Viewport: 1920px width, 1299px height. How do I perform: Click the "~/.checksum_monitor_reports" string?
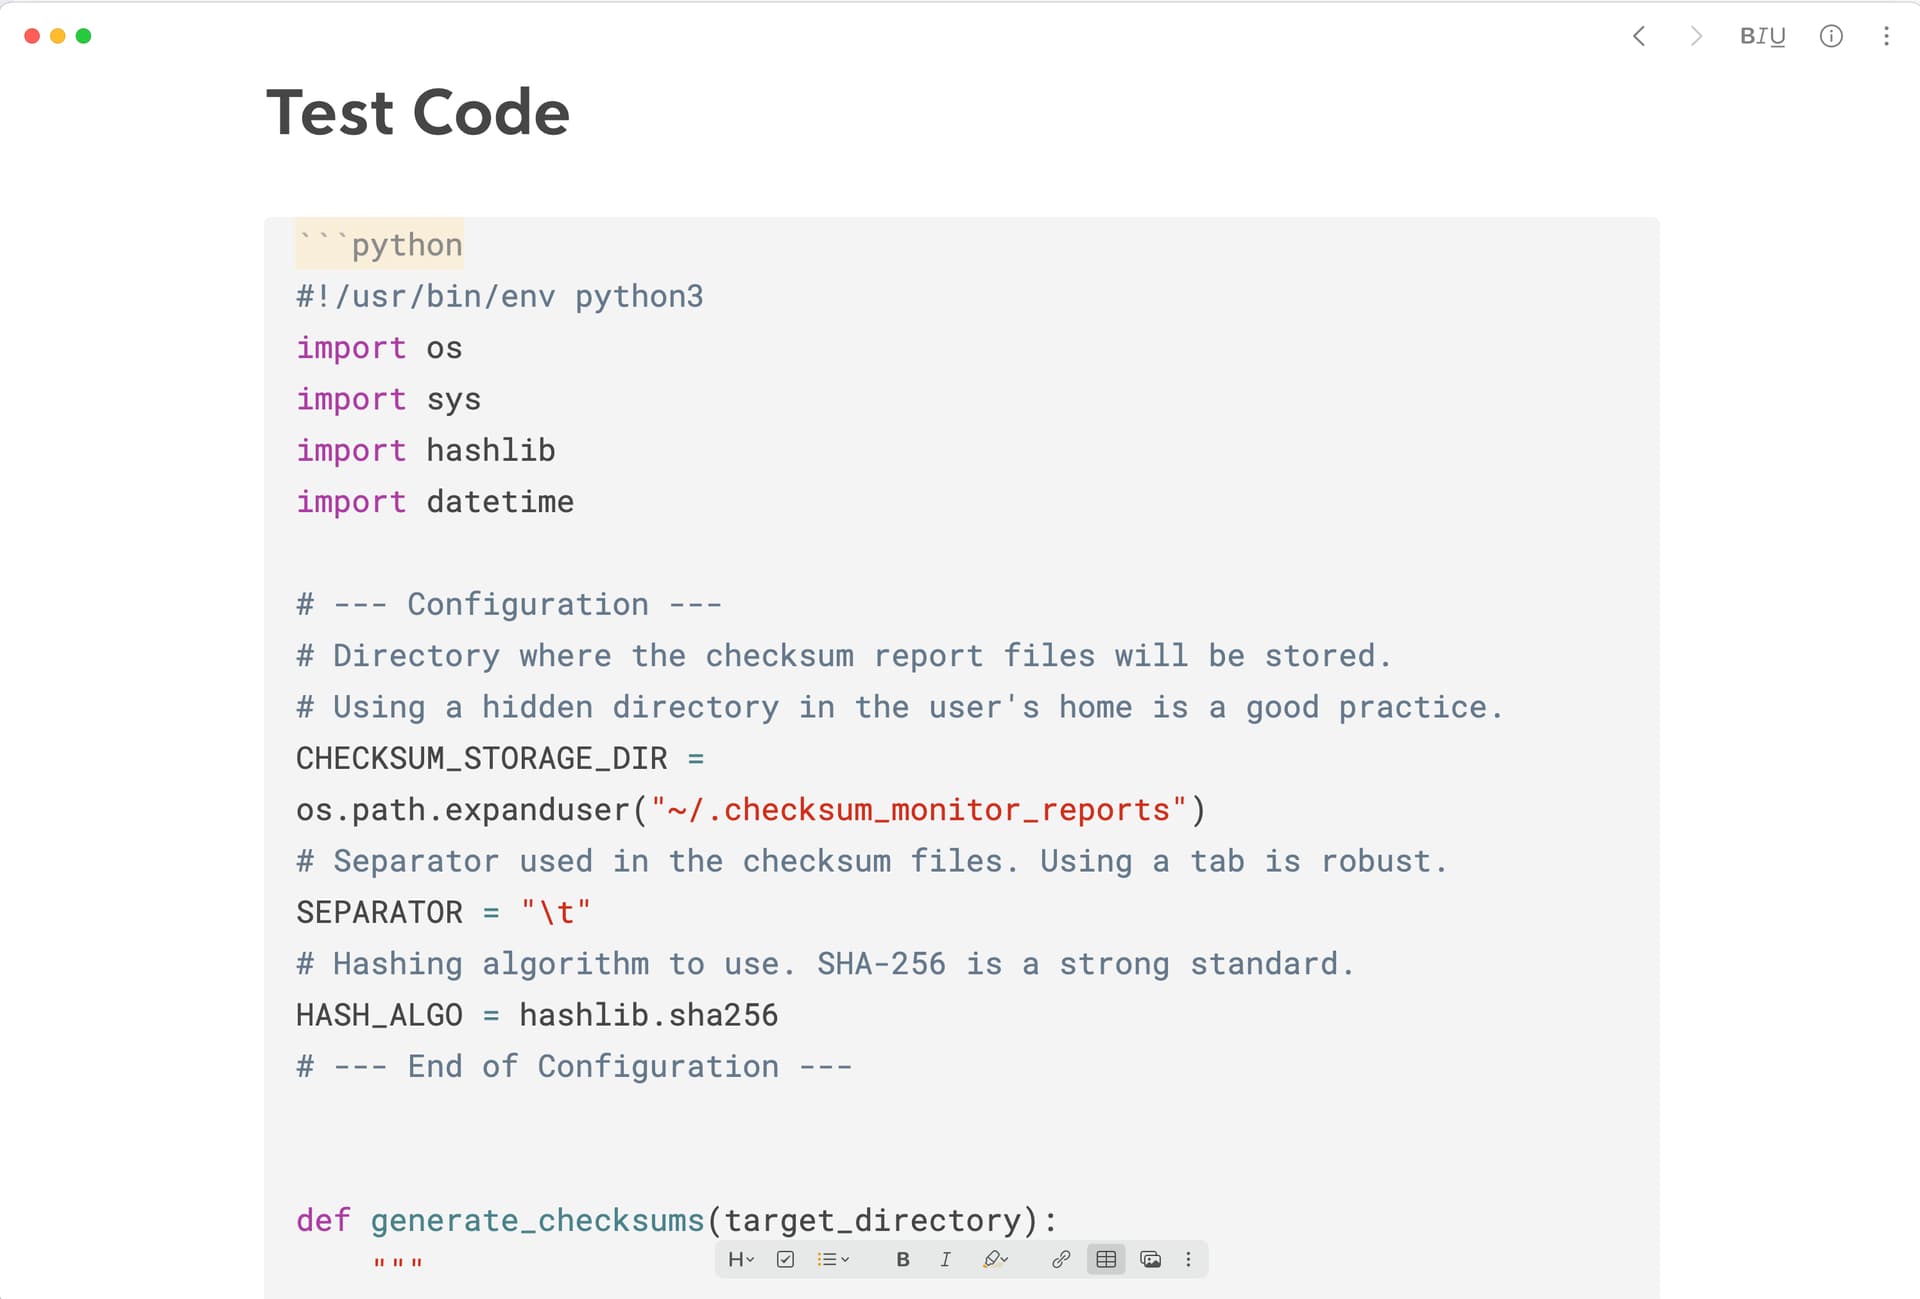[918, 809]
